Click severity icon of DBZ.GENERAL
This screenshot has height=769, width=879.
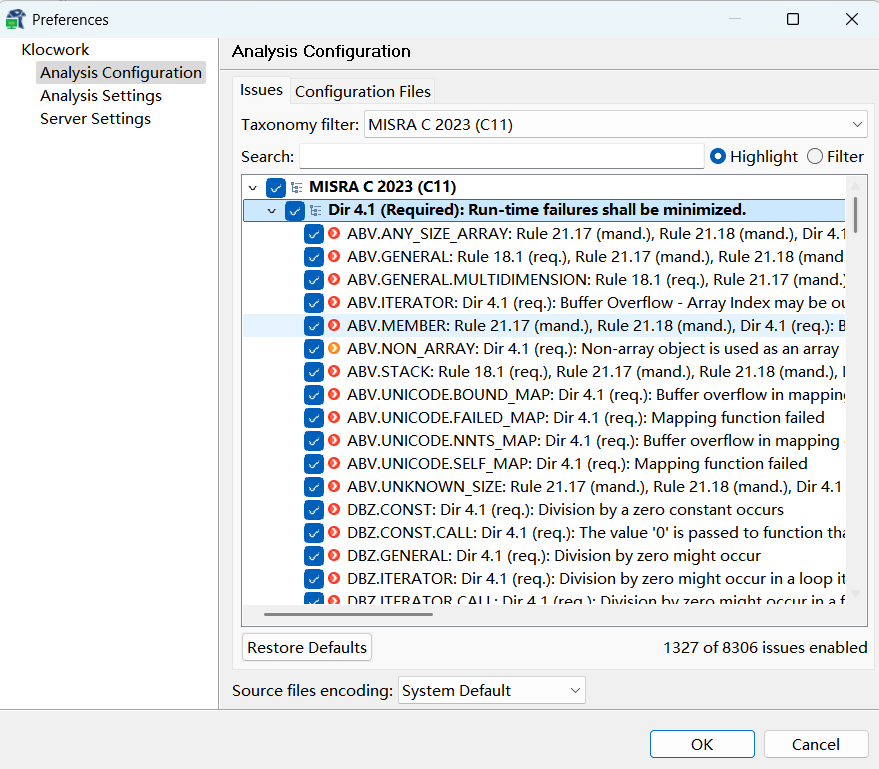point(334,555)
